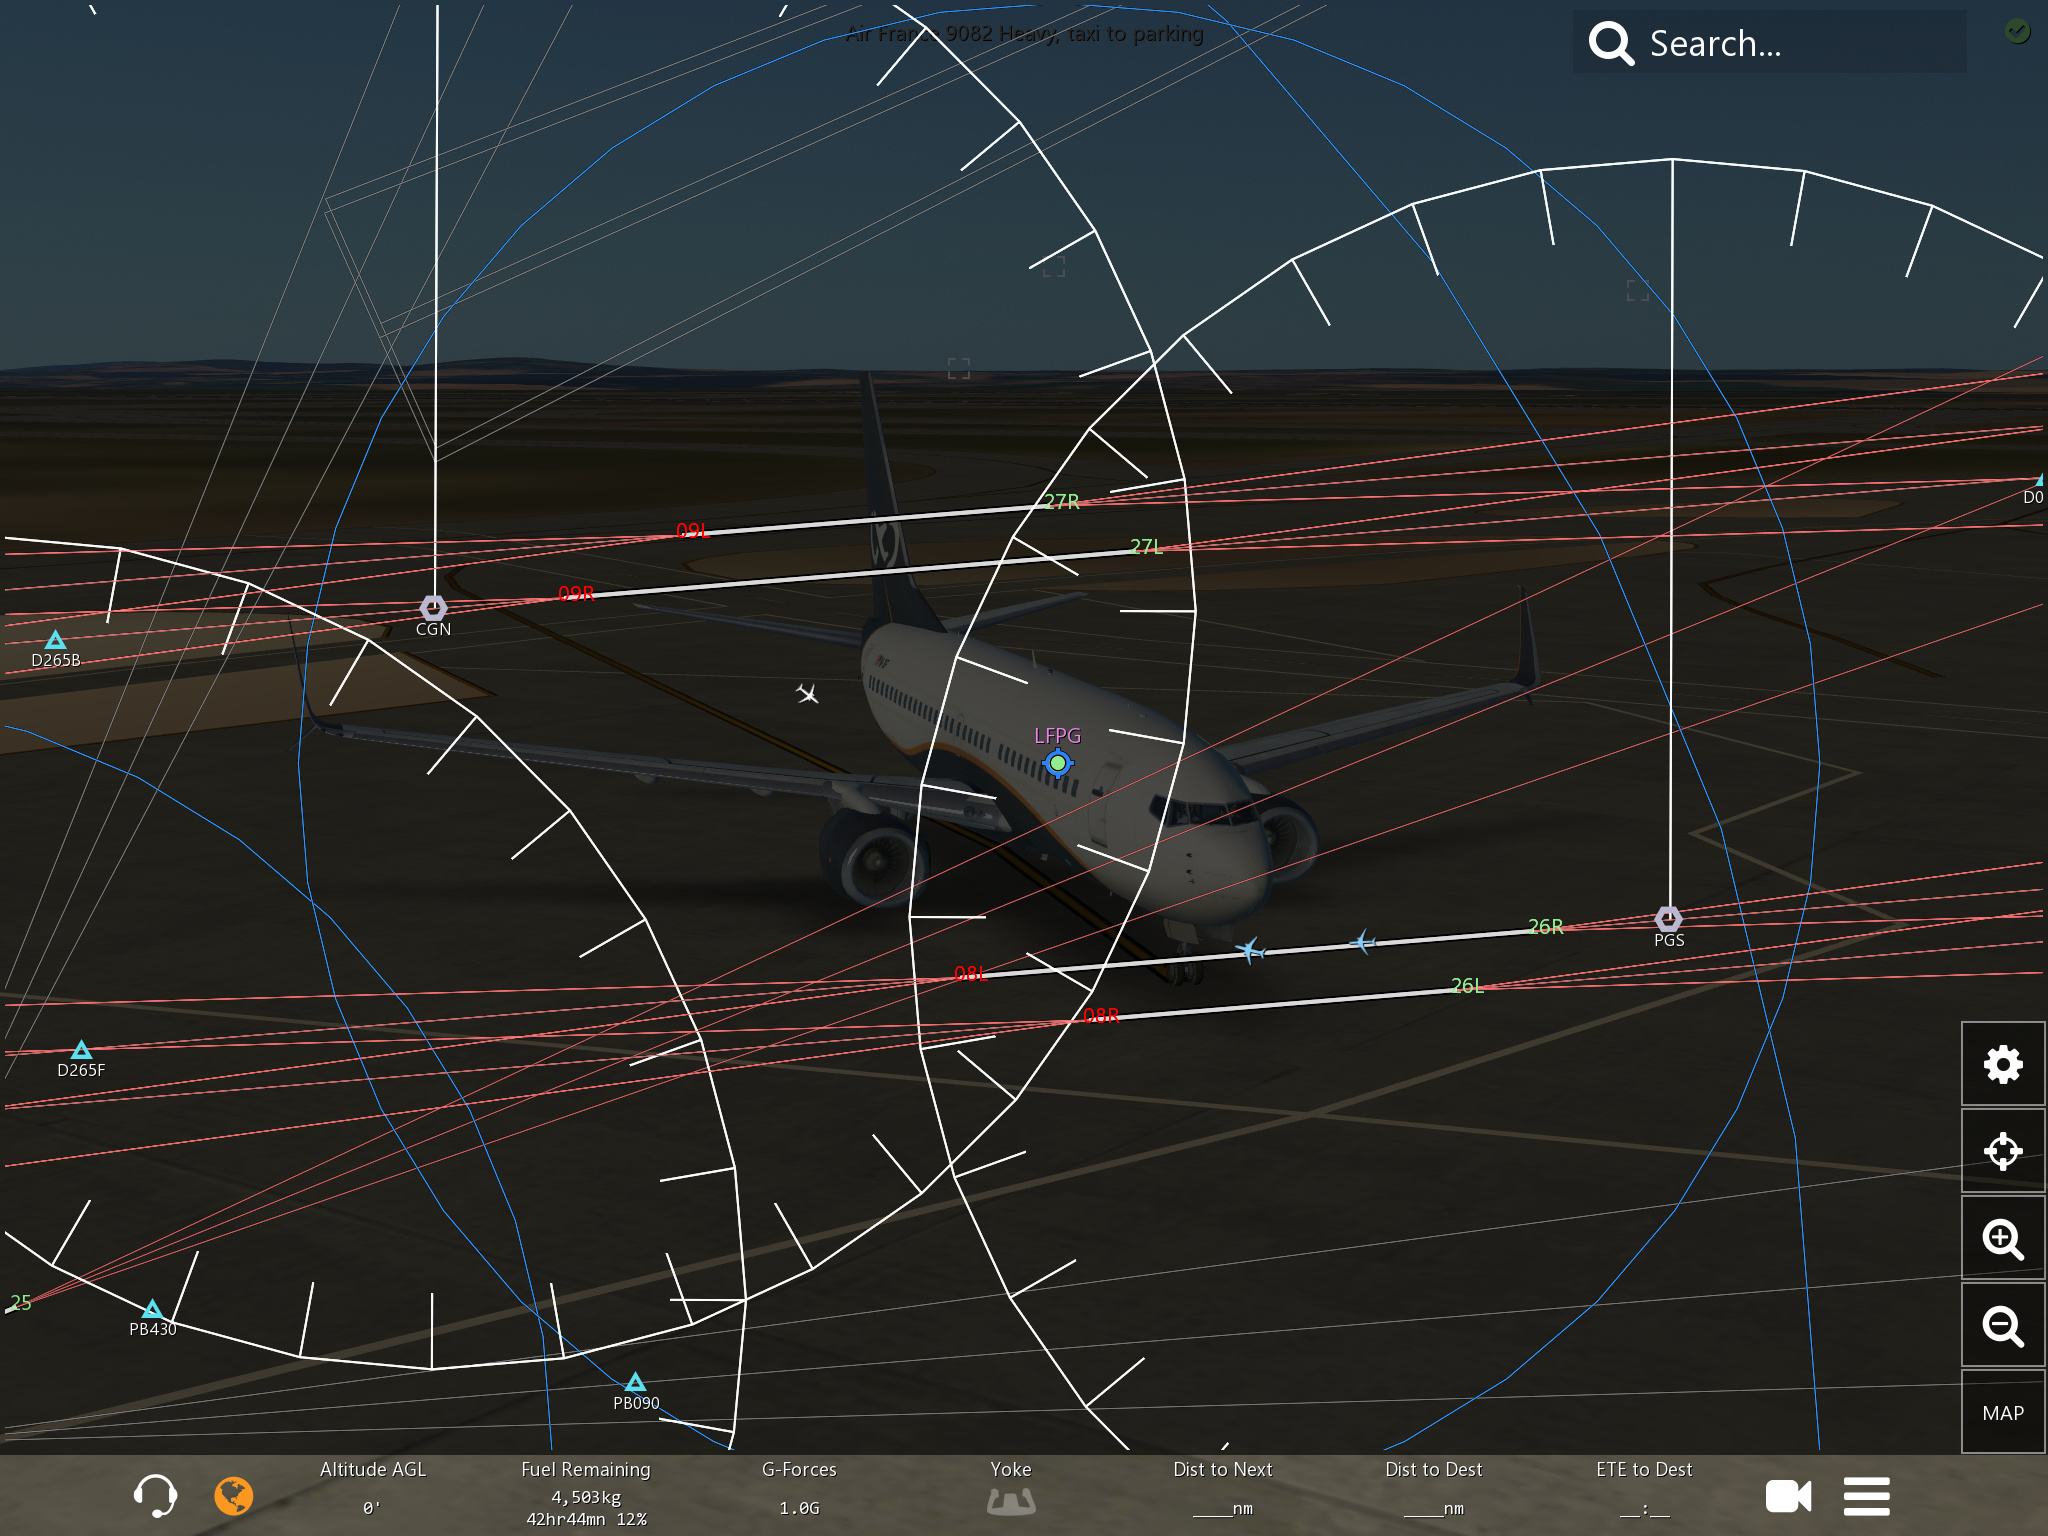Click the Yoke indicator in status bar
Screen dimensions: 2048x1536
point(1010,1490)
